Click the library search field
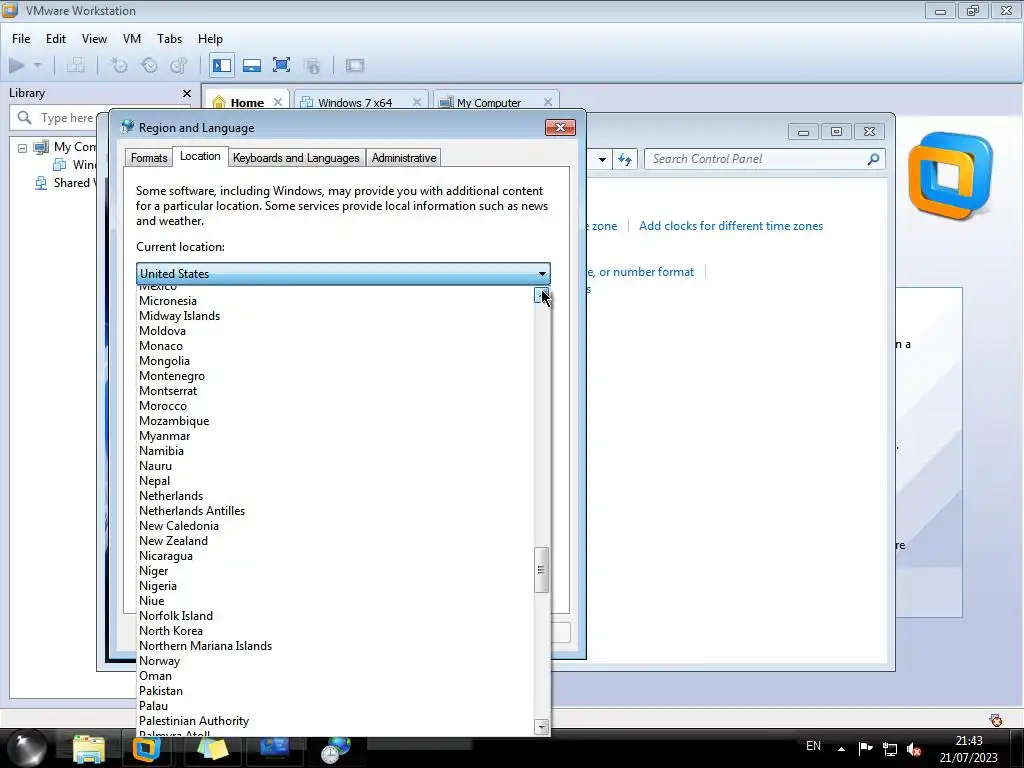 coord(56,118)
